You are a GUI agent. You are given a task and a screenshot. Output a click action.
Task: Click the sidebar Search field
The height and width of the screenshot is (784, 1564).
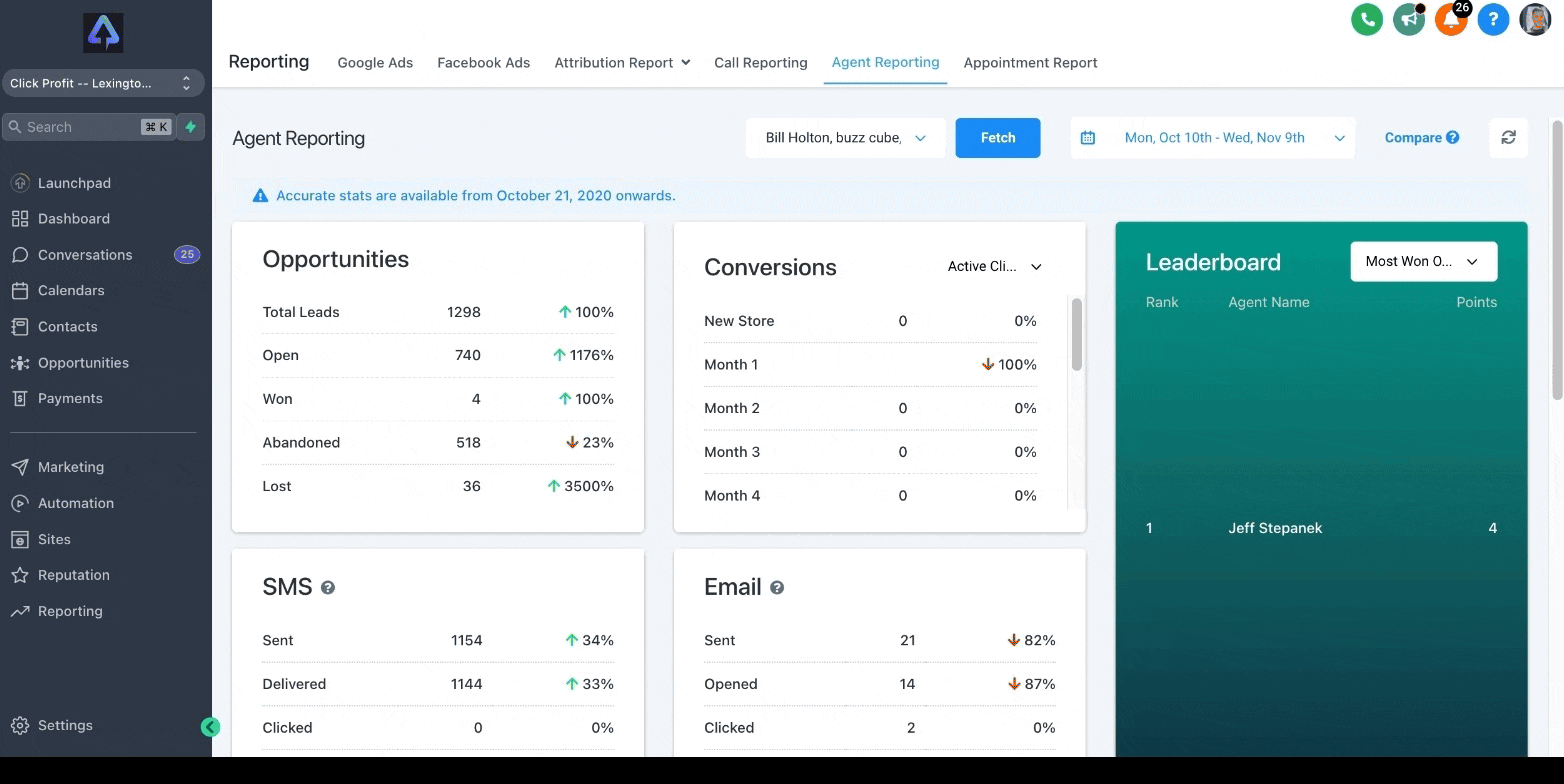click(88, 127)
